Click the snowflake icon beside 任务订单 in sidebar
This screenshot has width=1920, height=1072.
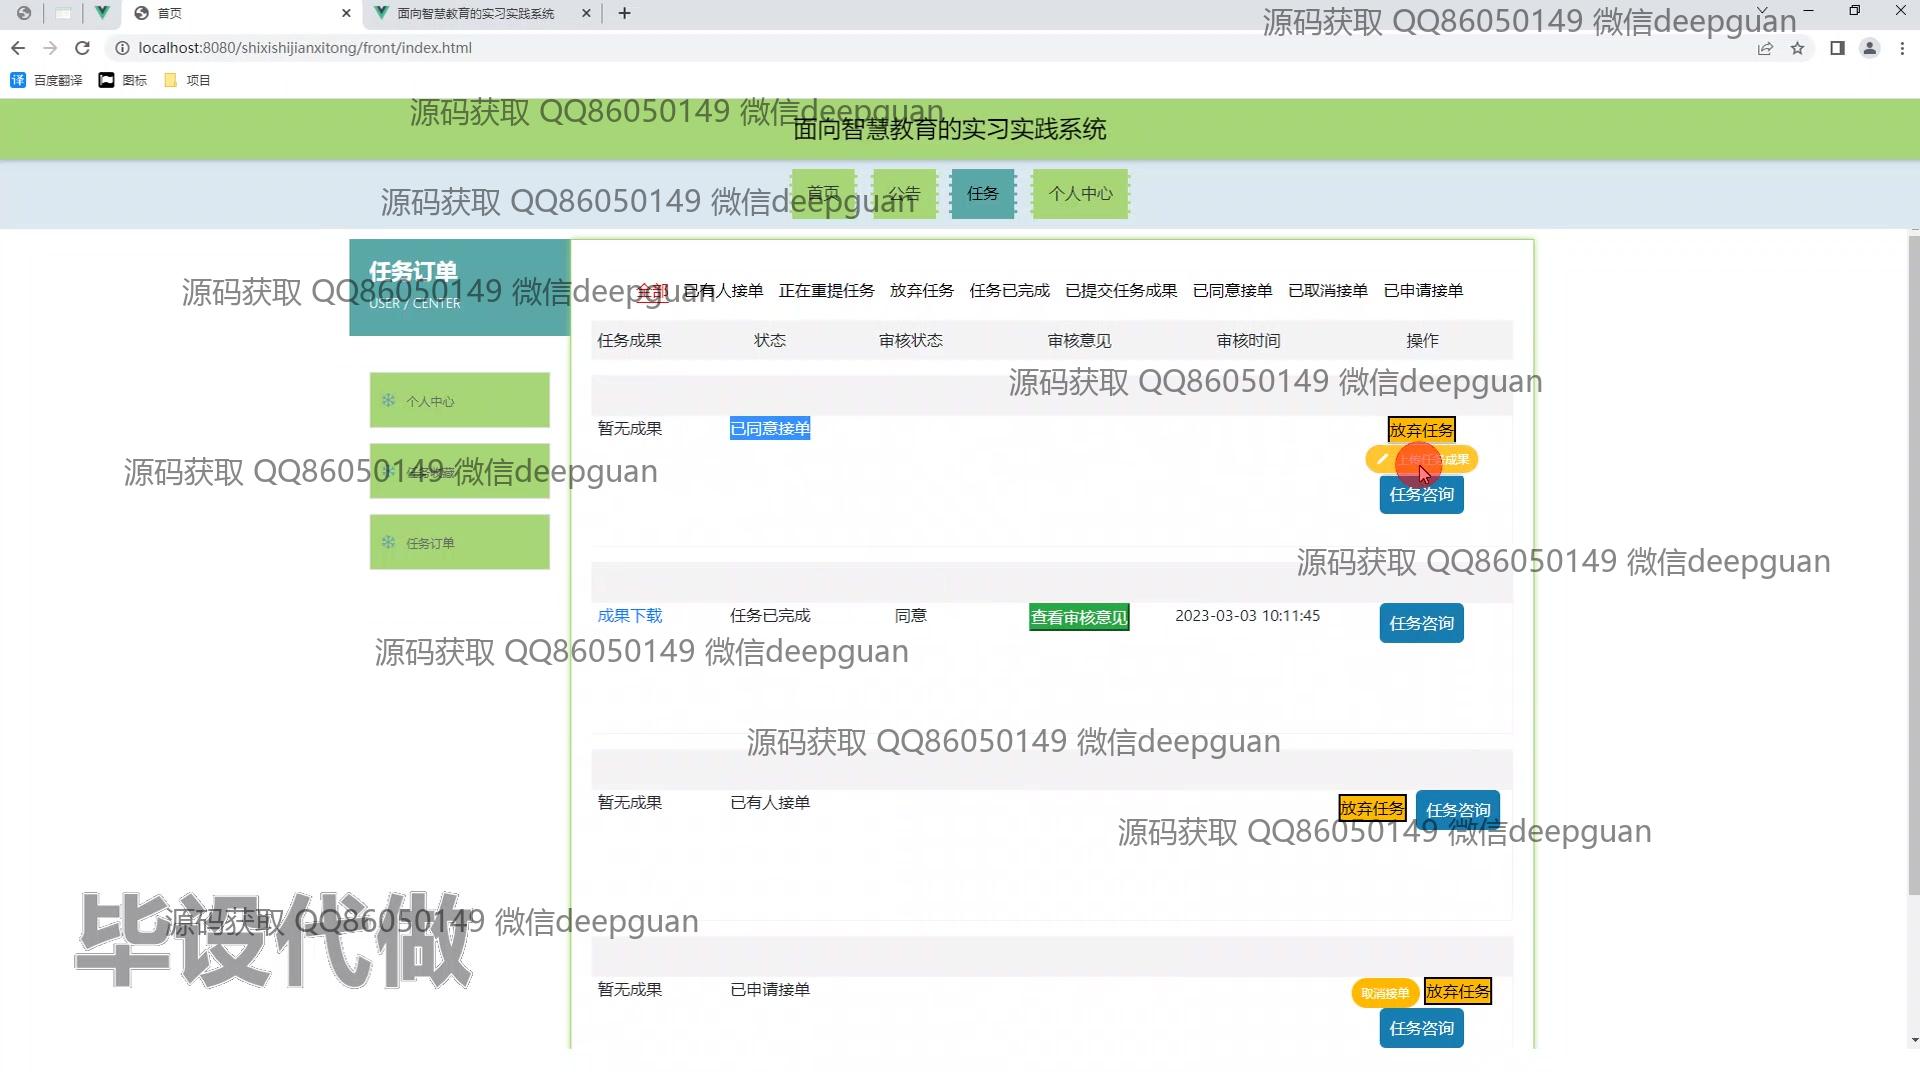tap(388, 542)
